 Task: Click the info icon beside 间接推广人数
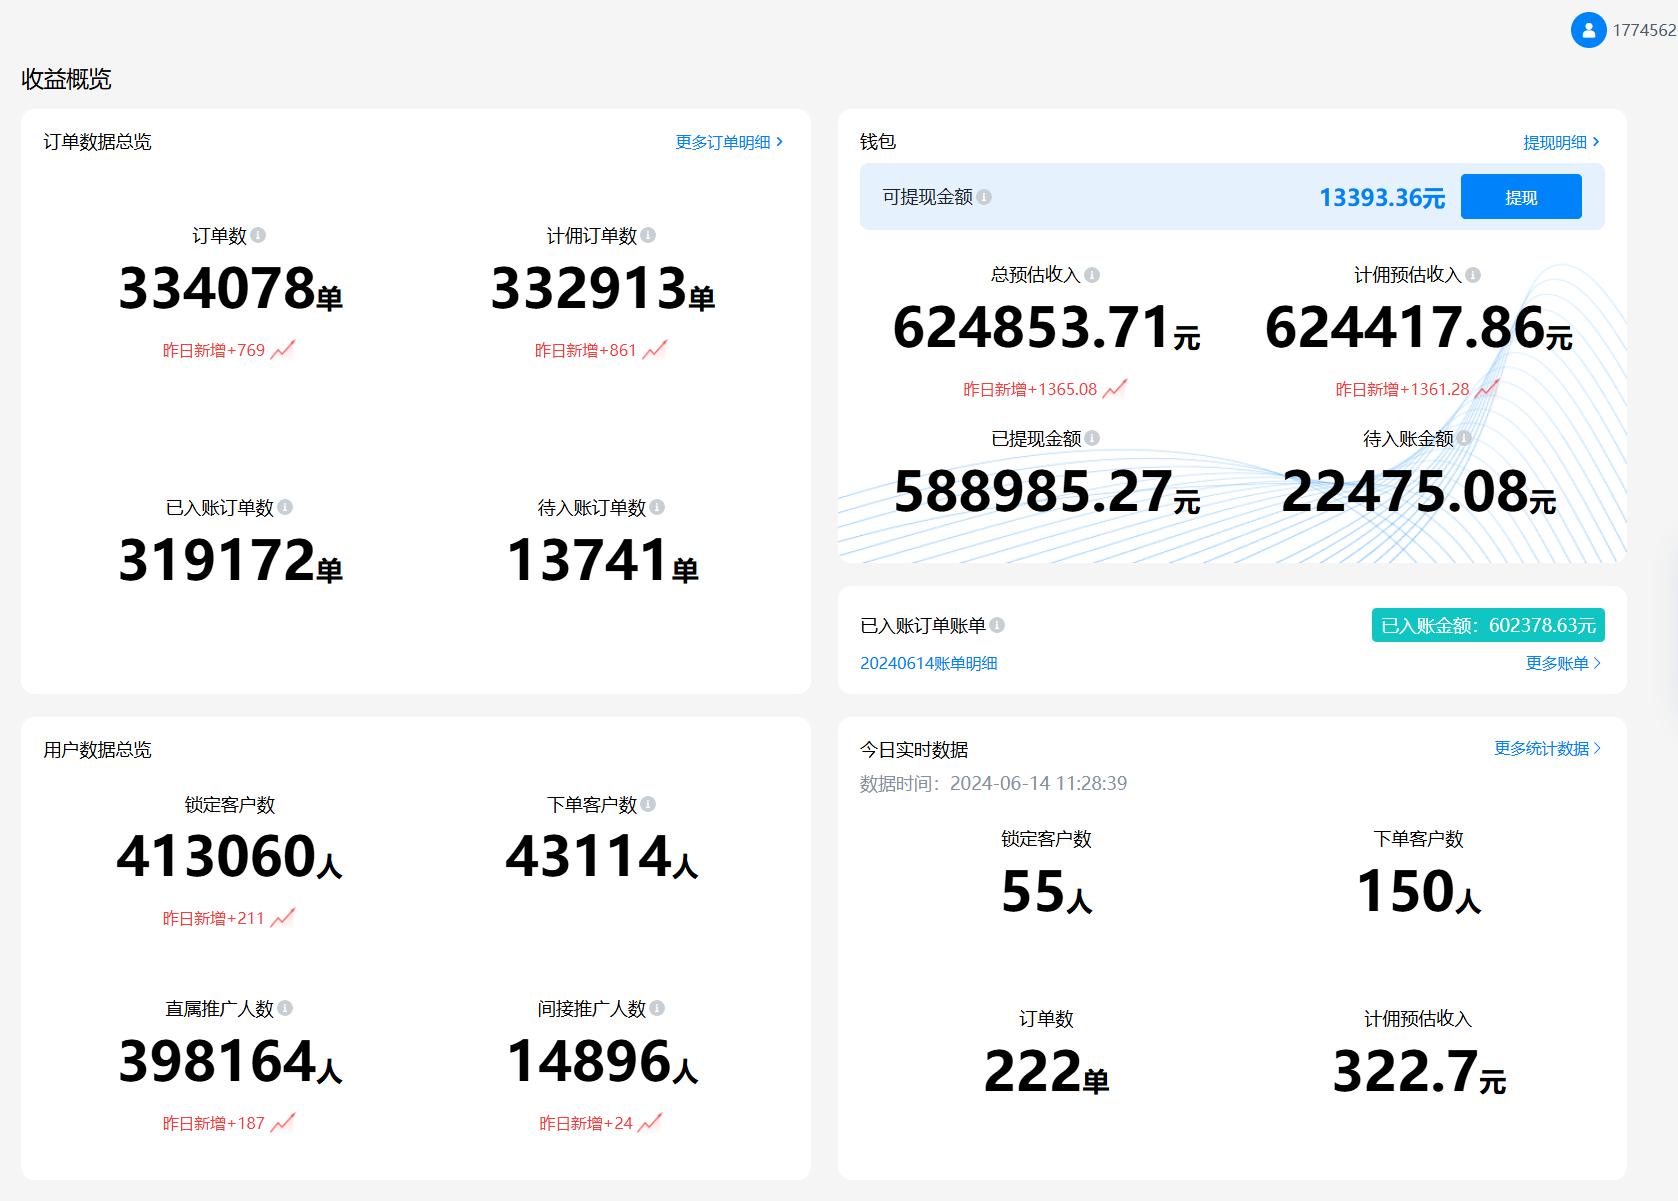[657, 1008]
